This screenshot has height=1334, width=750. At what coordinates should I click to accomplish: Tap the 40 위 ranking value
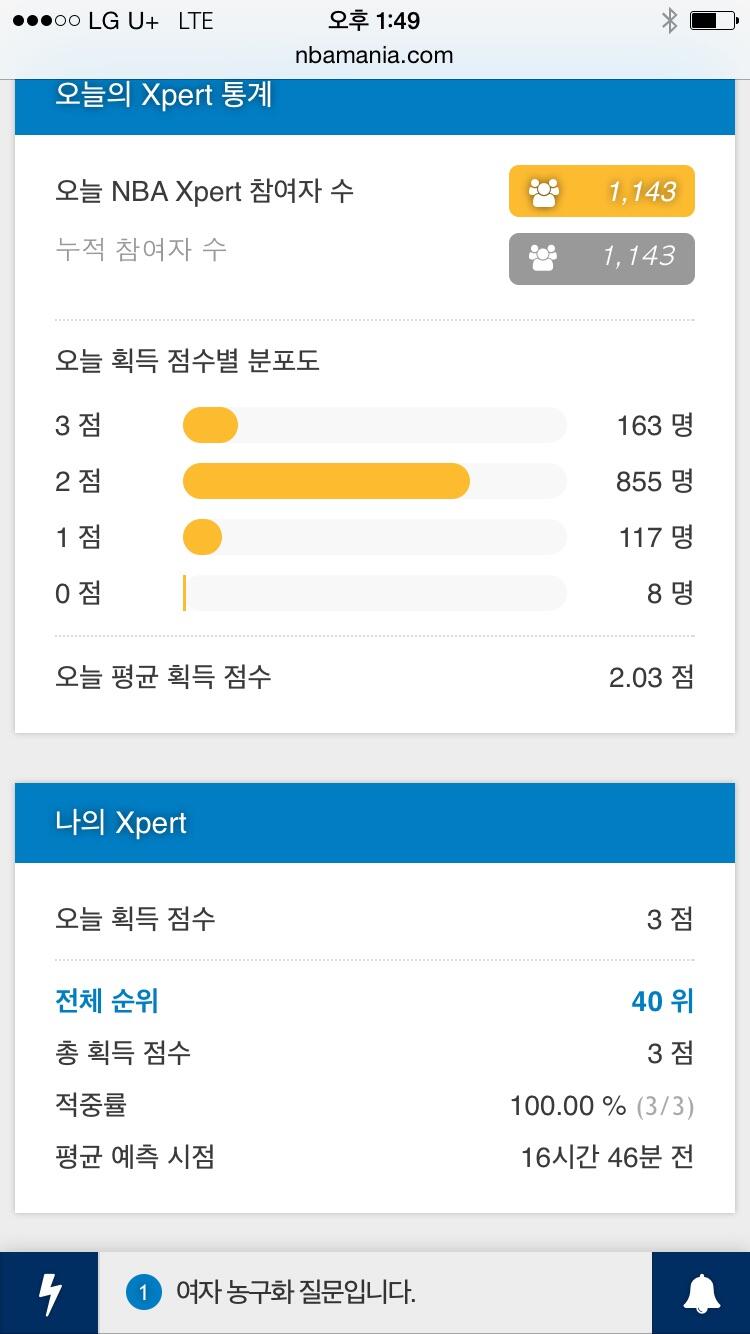(x=662, y=1001)
